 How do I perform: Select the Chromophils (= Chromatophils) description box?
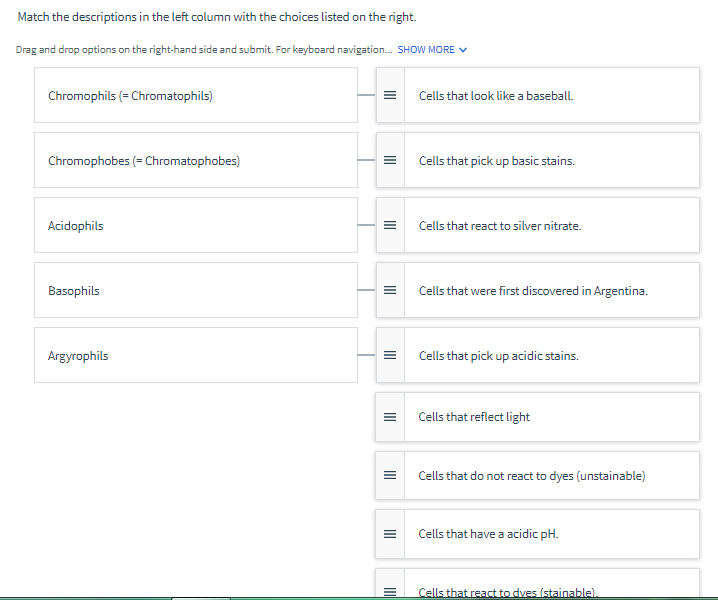(x=196, y=95)
